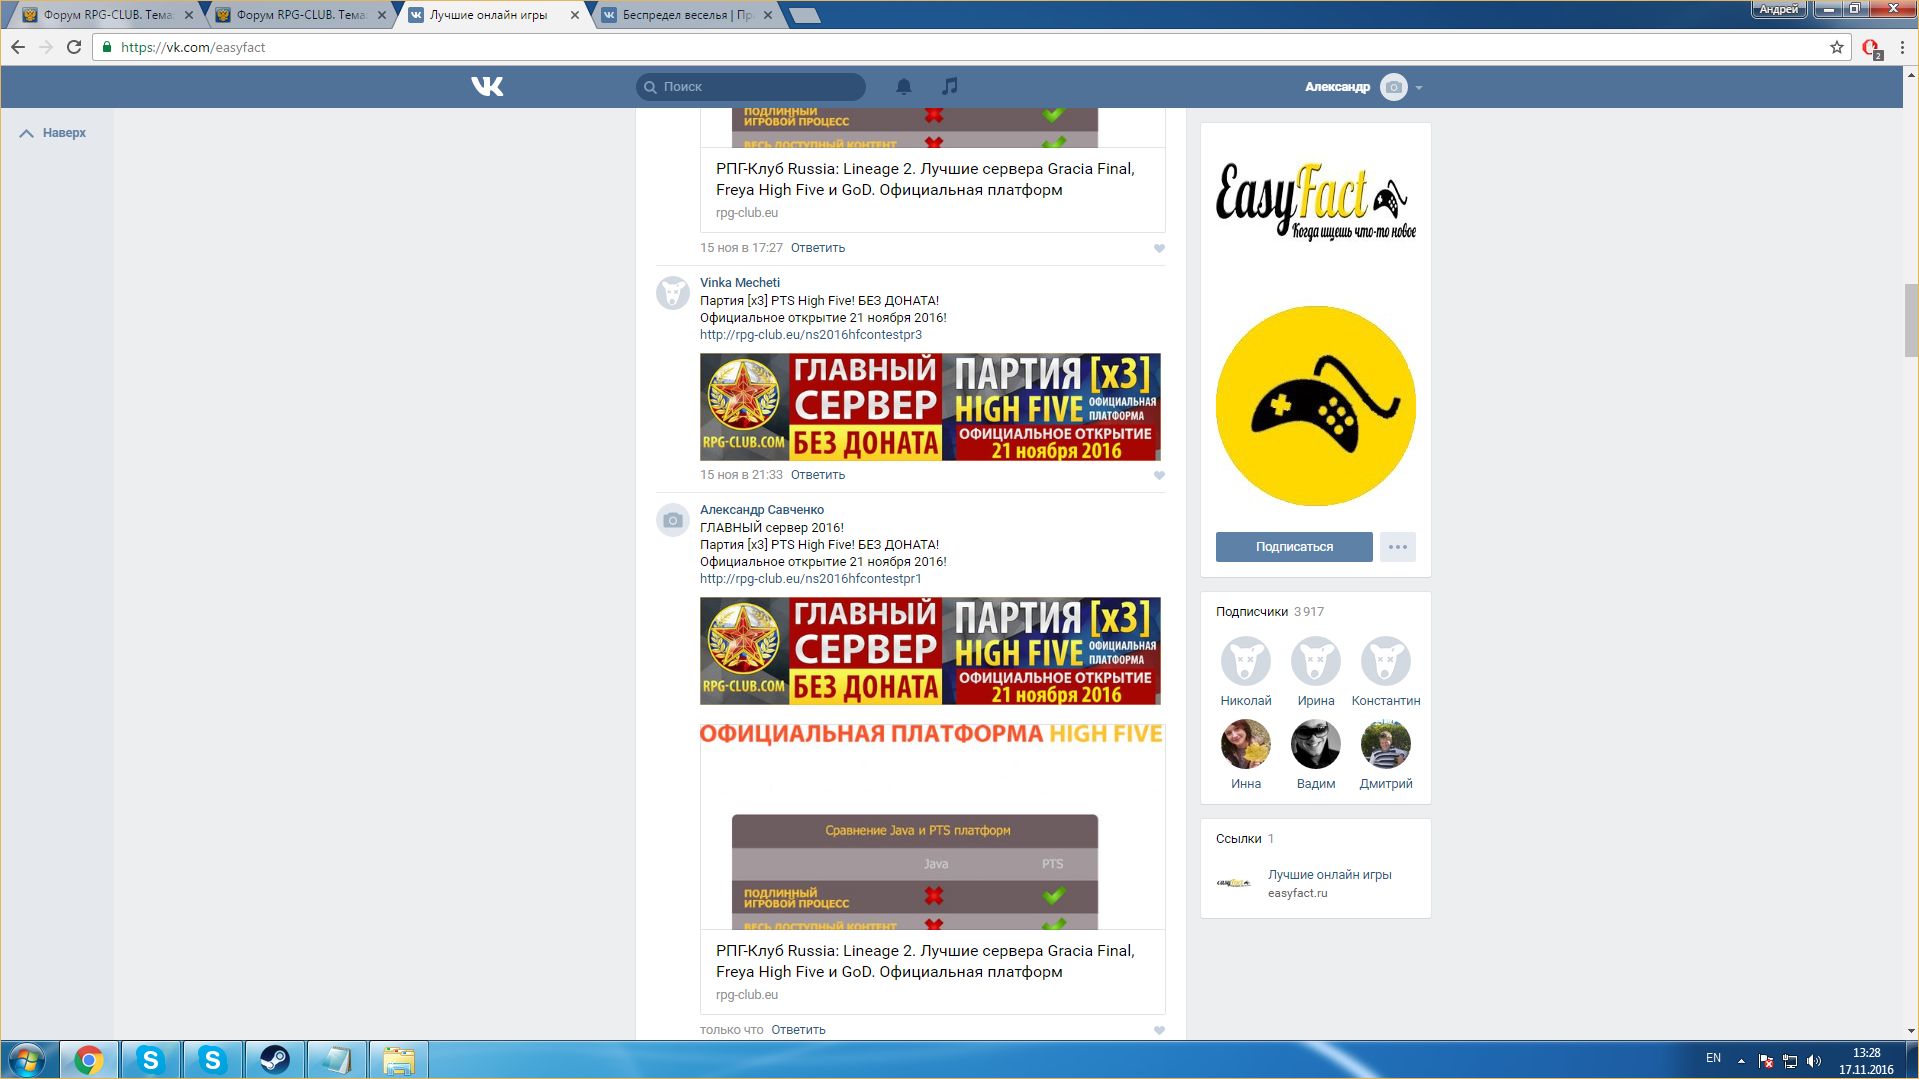Click Vinka Mecheti's dog avatar
Screen dimensions: 1919x1079
673,293
